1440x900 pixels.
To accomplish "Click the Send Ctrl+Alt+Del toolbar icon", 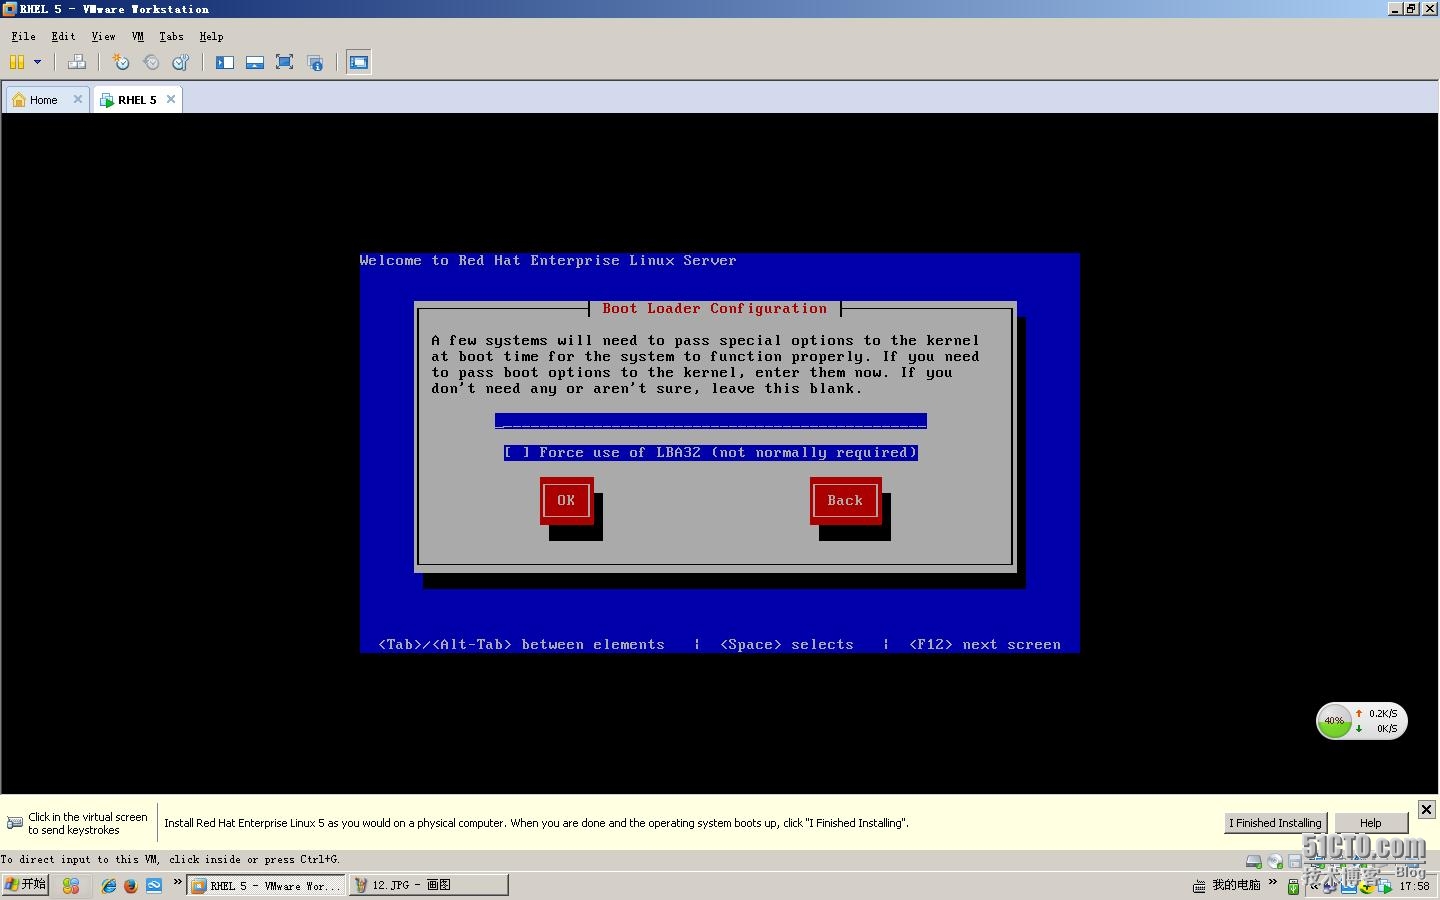I will (x=76, y=62).
